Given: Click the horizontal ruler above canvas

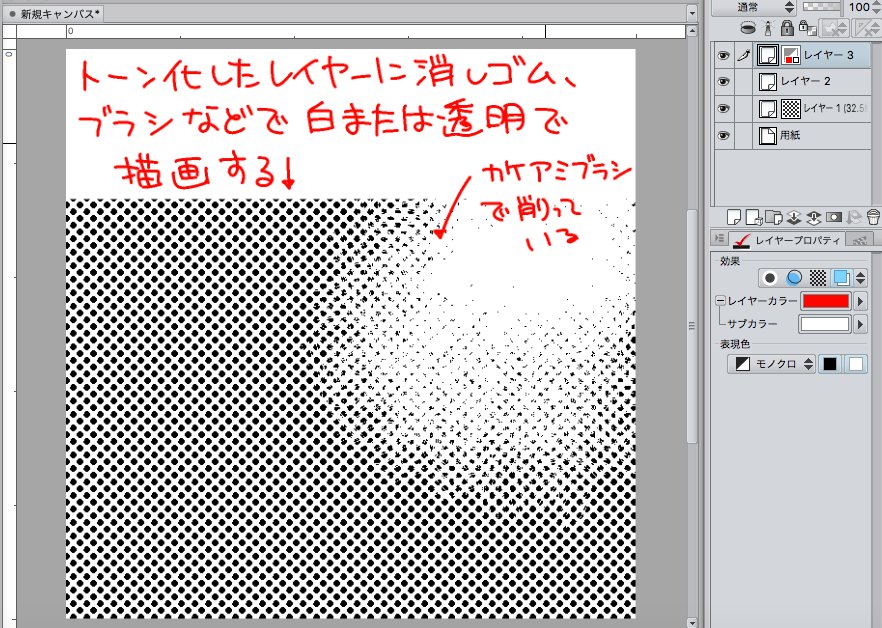Looking at the screenshot, I should point(351,32).
